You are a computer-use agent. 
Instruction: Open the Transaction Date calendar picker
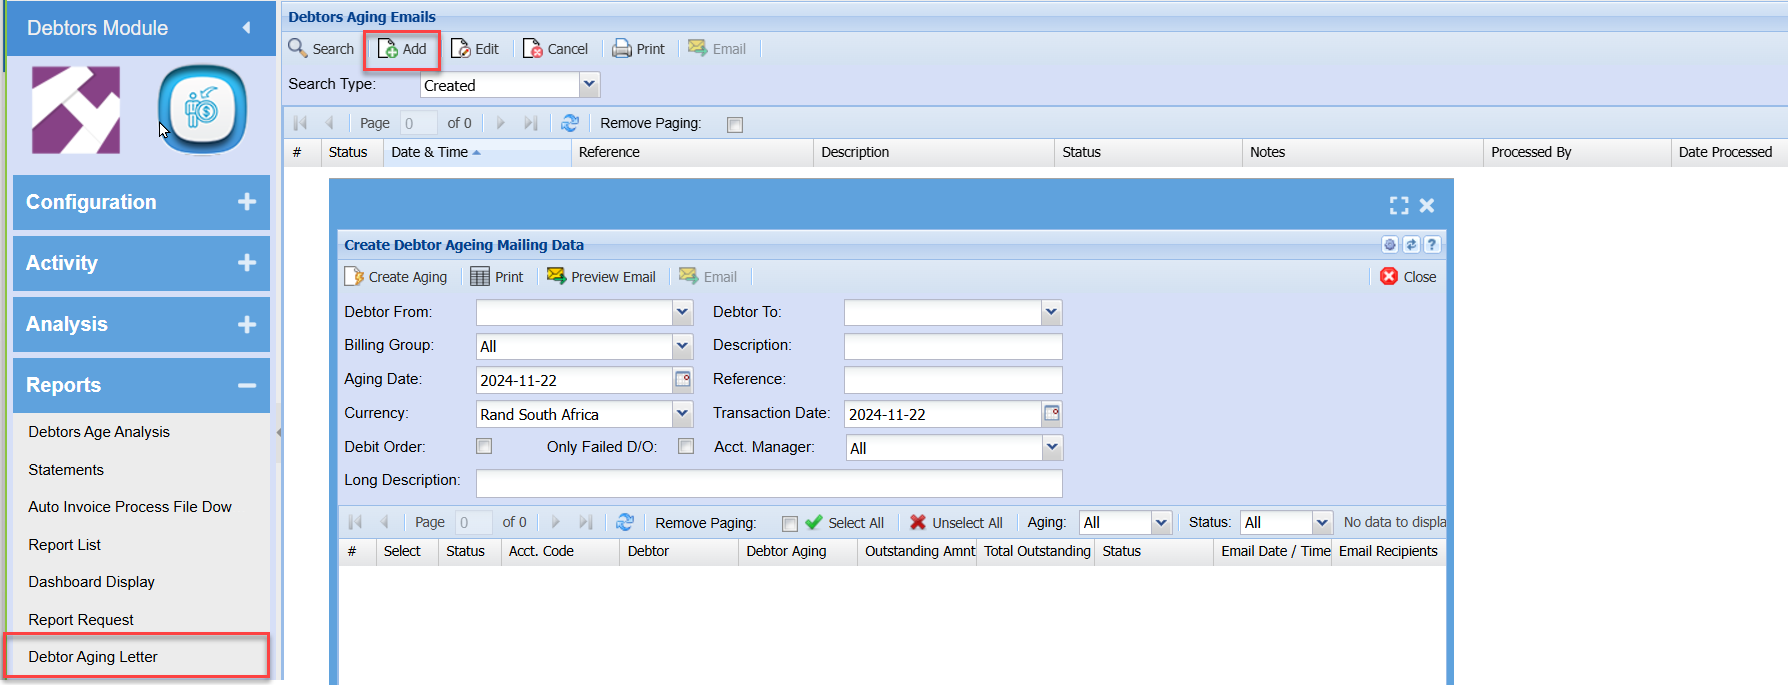1051,413
